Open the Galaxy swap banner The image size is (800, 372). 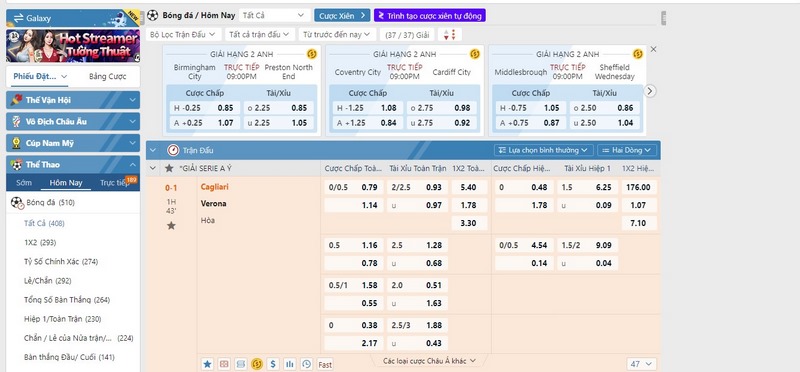click(73, 18)
